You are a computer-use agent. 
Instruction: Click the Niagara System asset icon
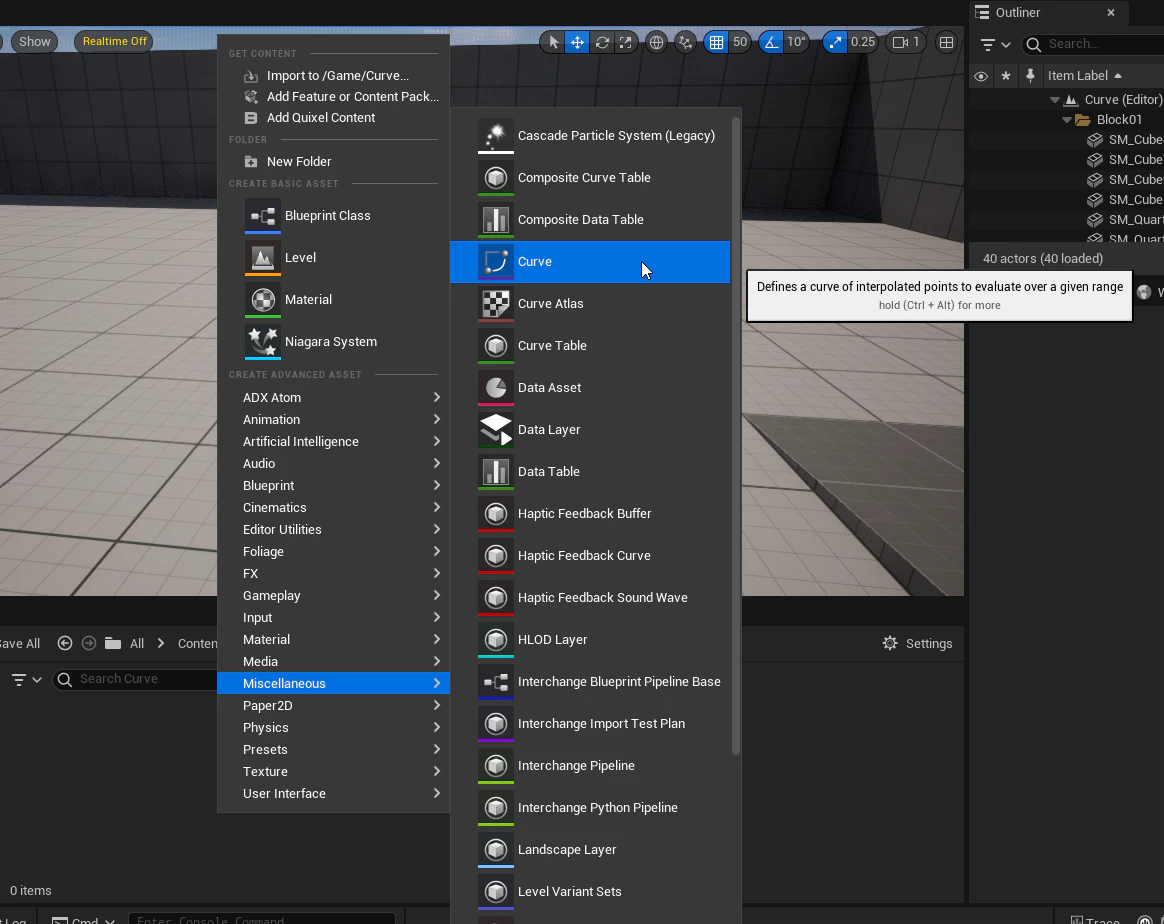coord(263,342)
